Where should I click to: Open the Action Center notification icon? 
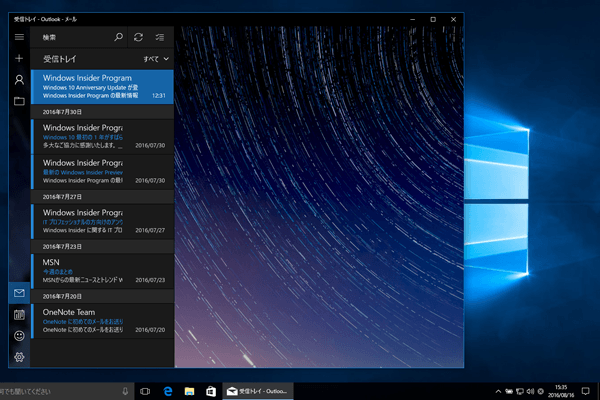pos(585,391)
